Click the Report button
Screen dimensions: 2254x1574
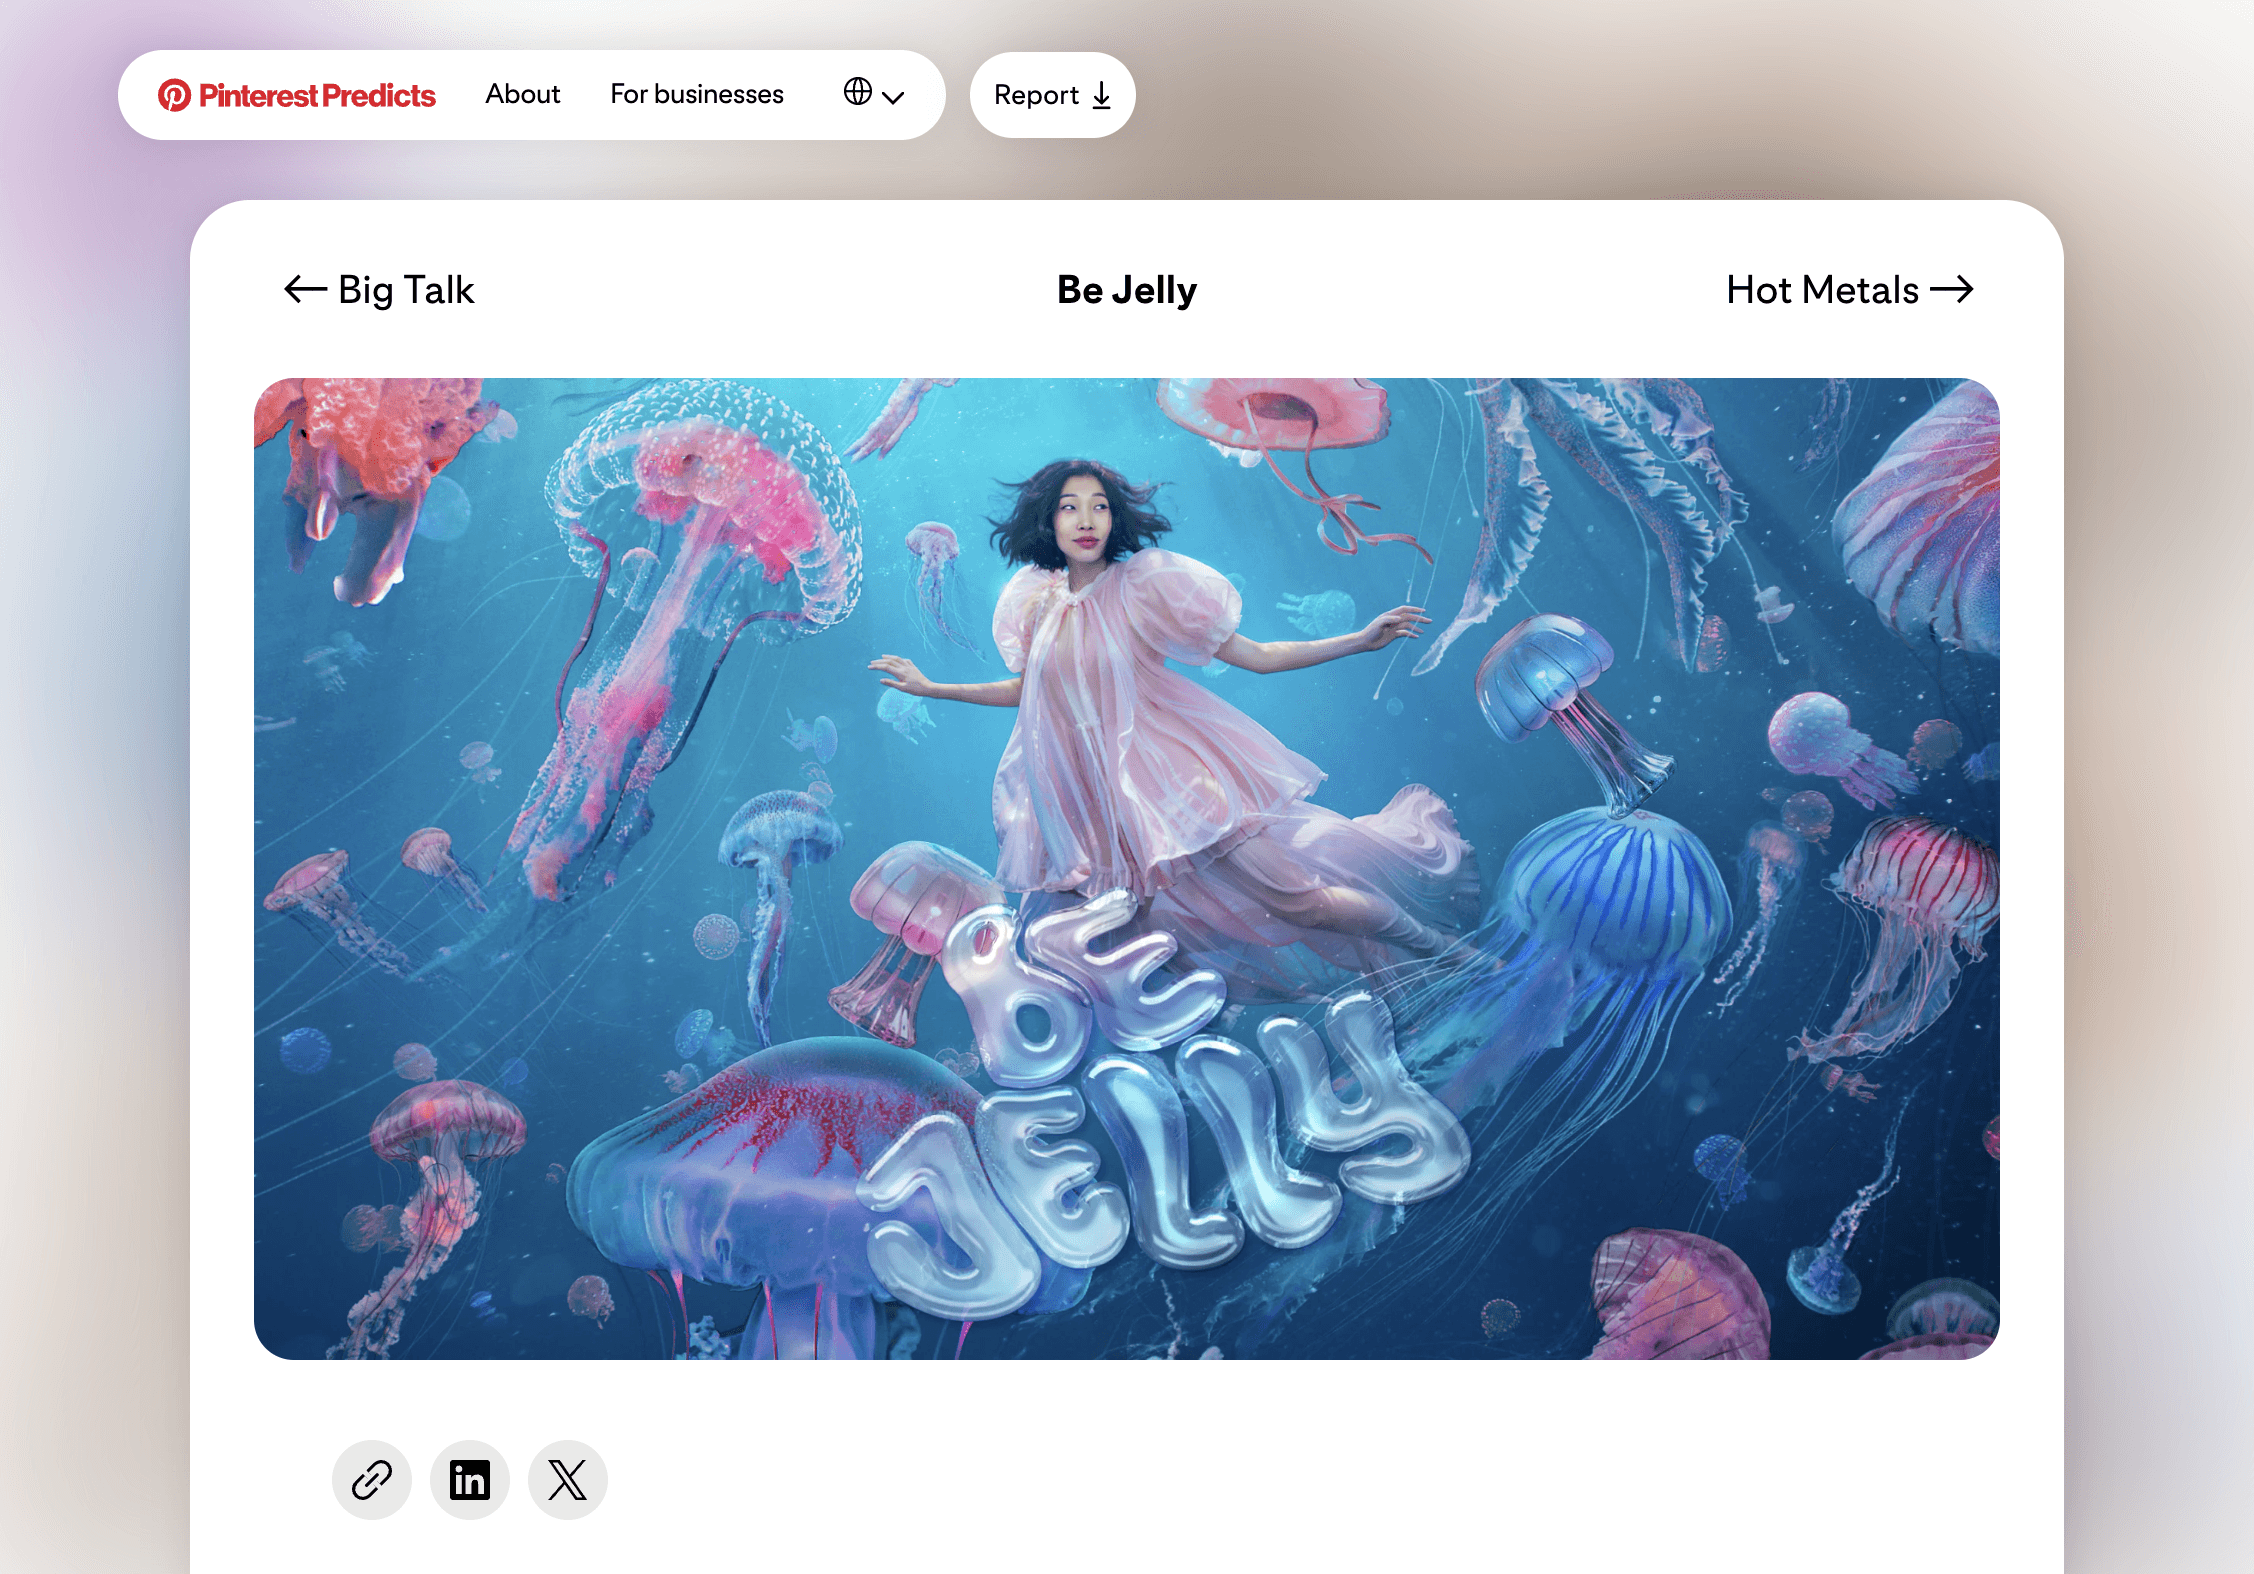click(1036, 95)
